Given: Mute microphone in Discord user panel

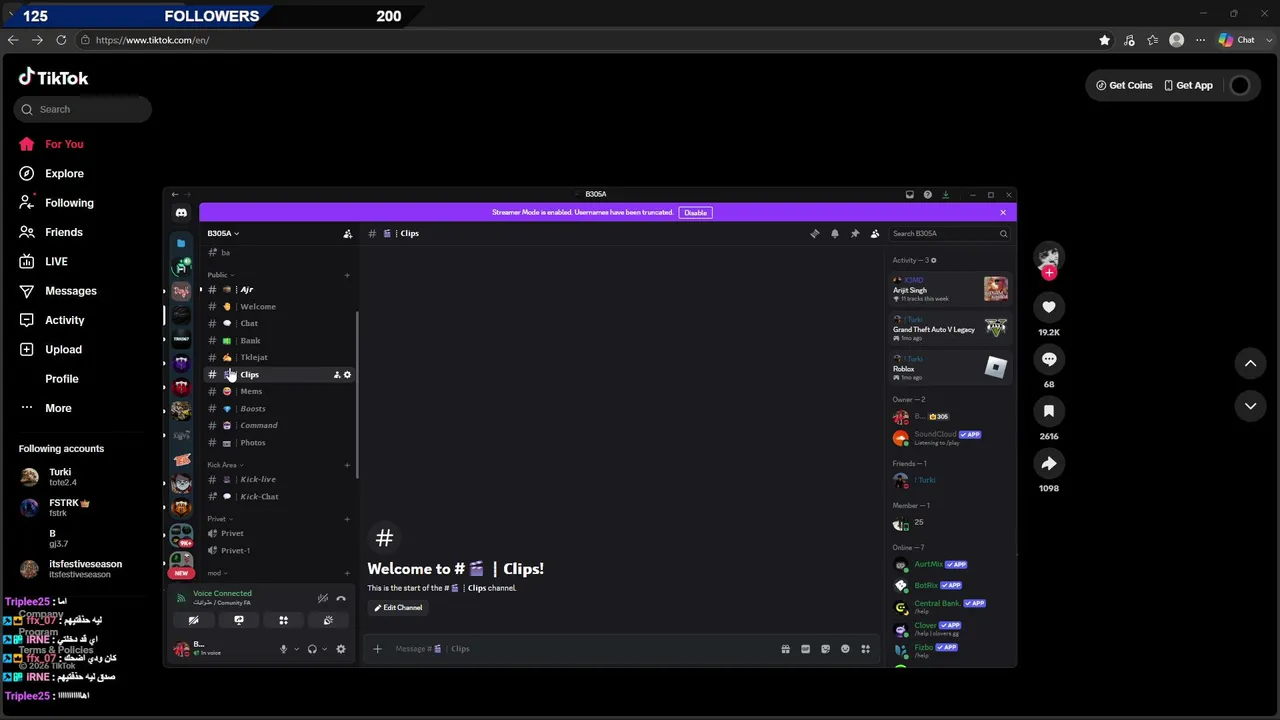Looking at the screenshot, I should tap(283, 649).
